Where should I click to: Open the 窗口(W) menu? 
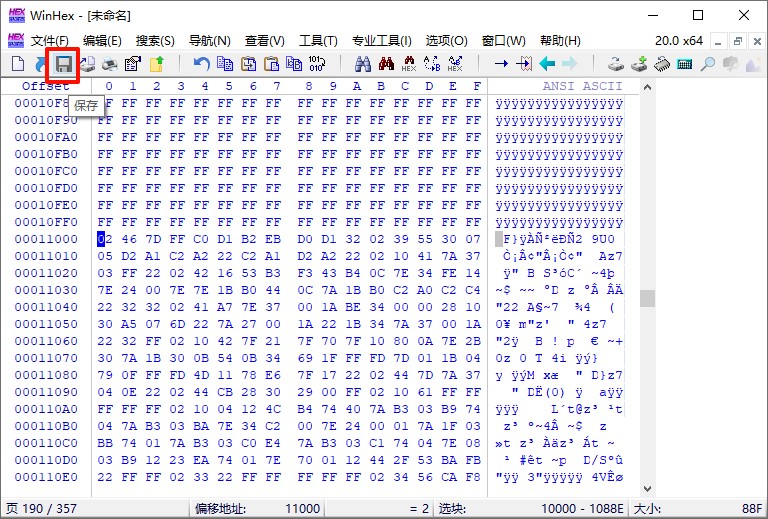pyautogui.click(x=504, y=41)
